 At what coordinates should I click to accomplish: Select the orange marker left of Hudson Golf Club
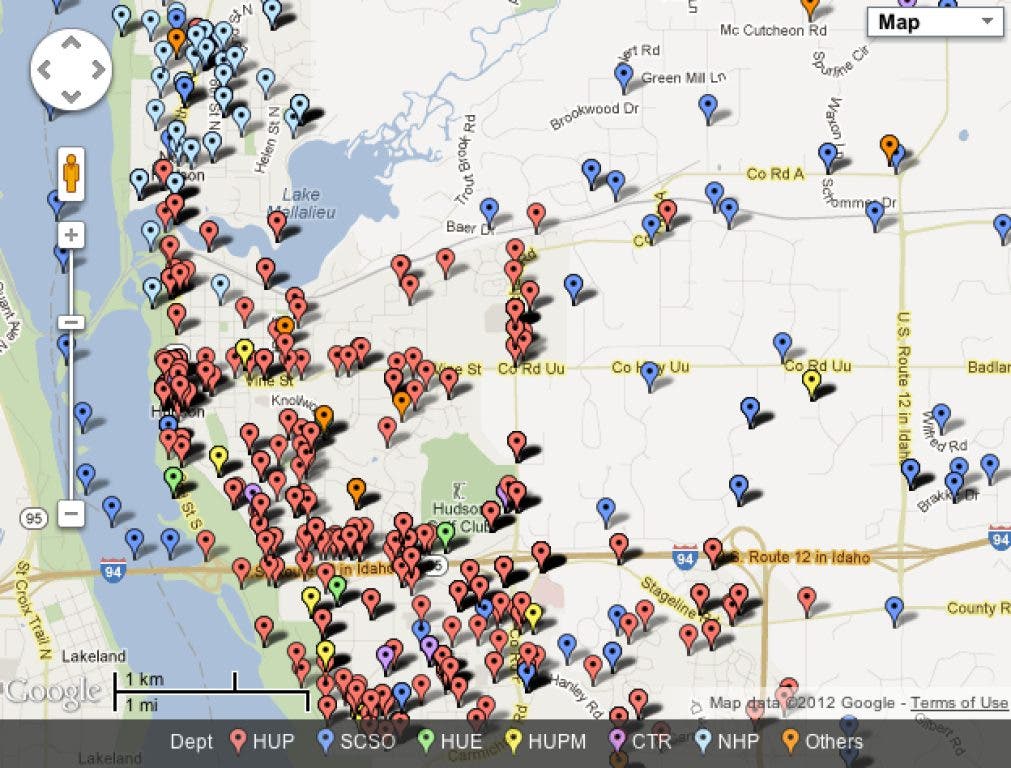coord(356,491)
